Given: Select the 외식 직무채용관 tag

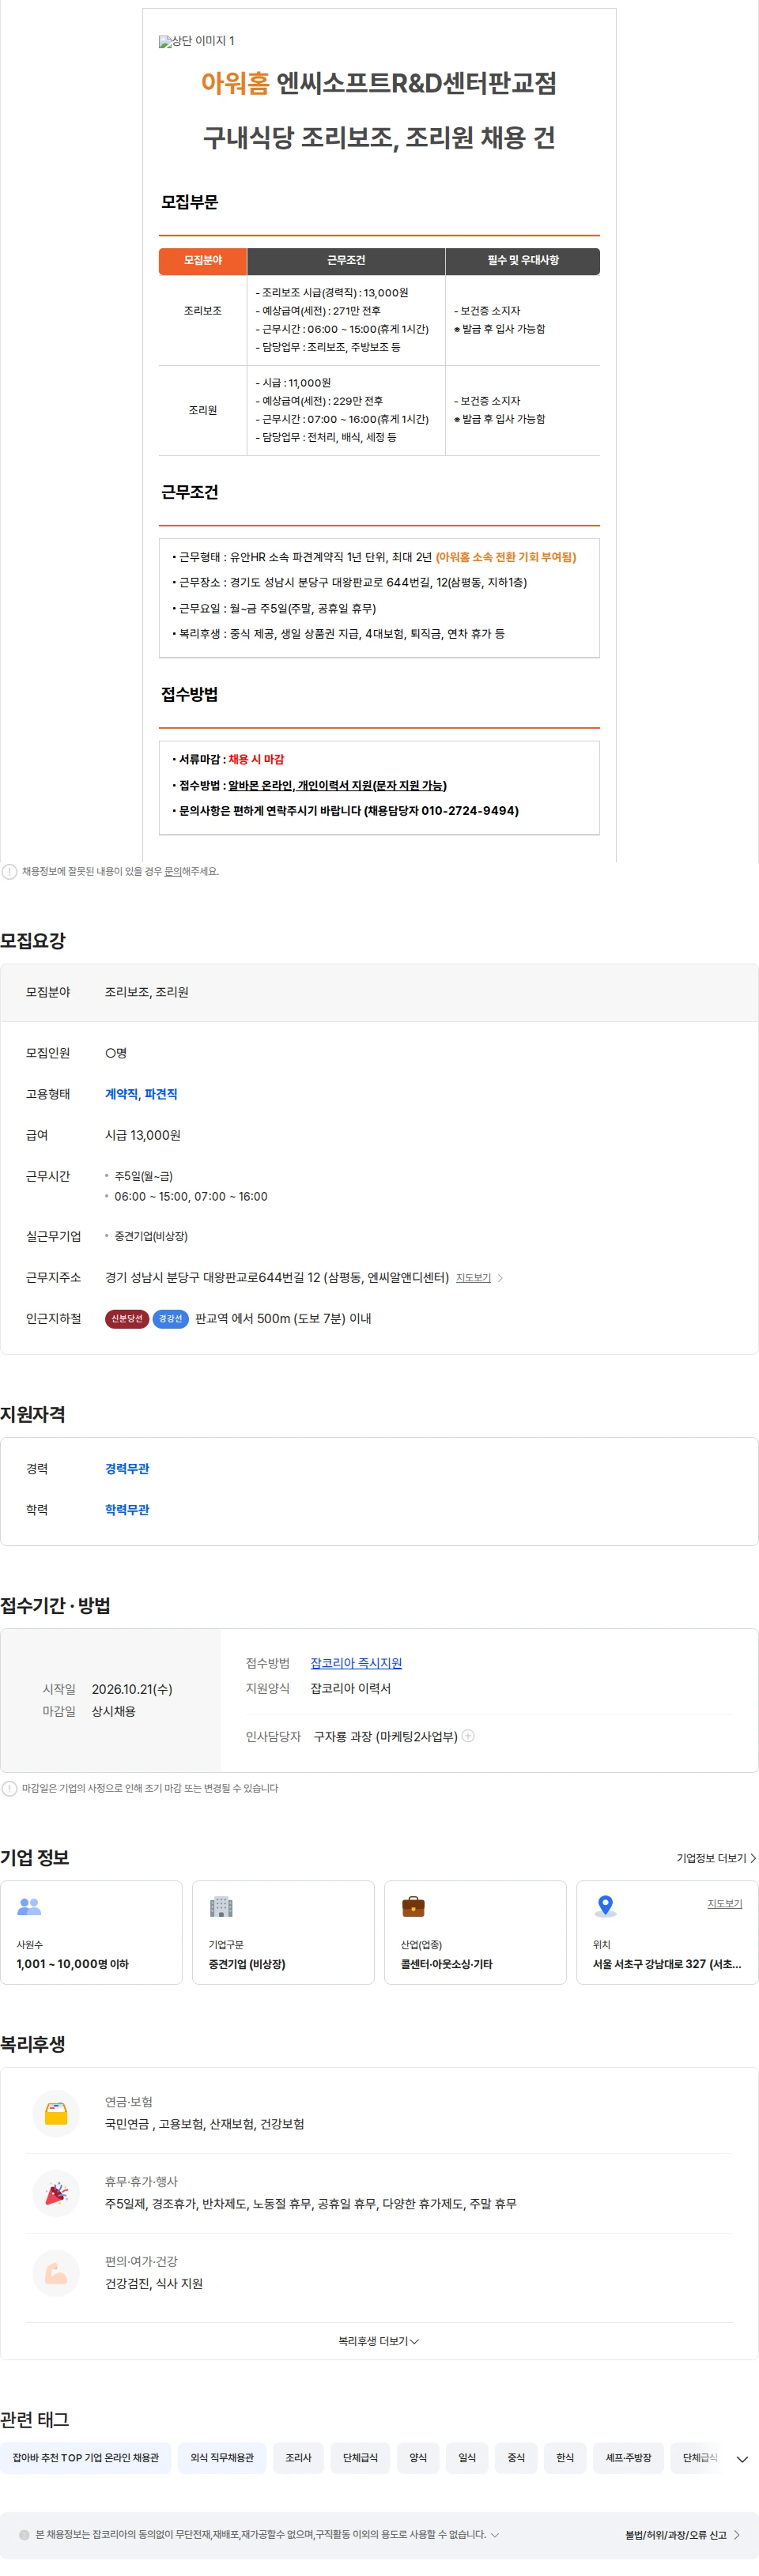Looking at the screenshot, I should click(222, 2457).
